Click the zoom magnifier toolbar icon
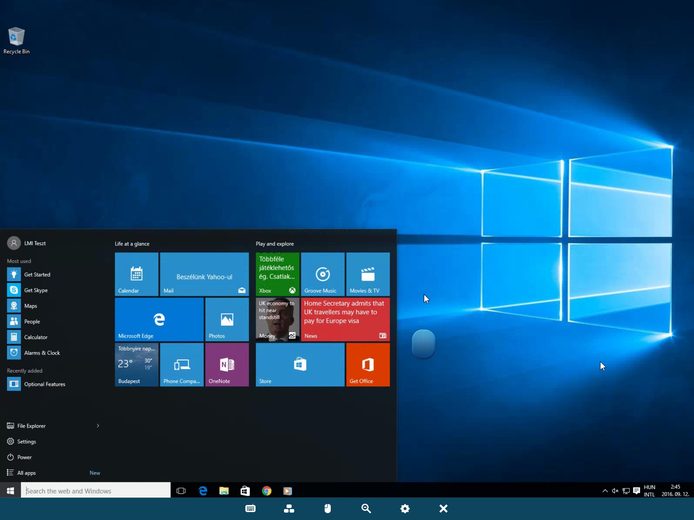The width and height of the screenshot is (694, 520). pos(366,508)
